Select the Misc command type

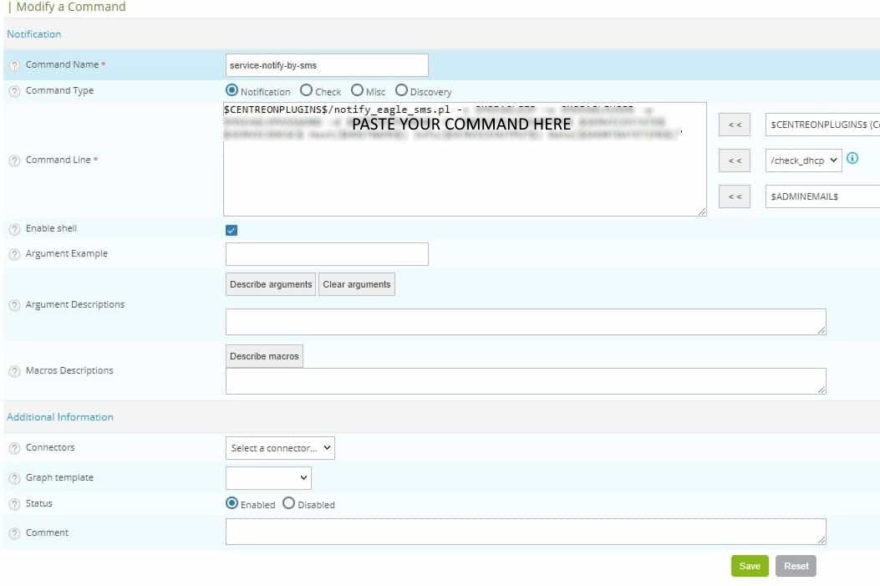coord(357,90)
